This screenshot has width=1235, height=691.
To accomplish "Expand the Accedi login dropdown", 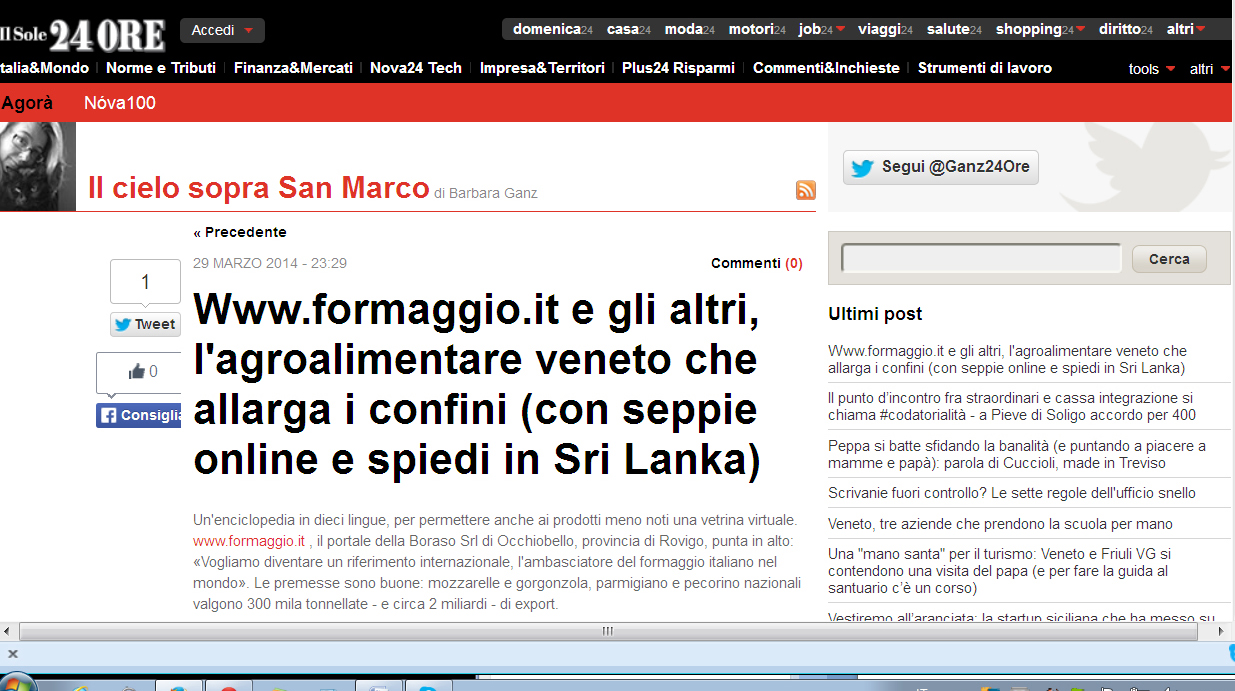I will (222, 30).
